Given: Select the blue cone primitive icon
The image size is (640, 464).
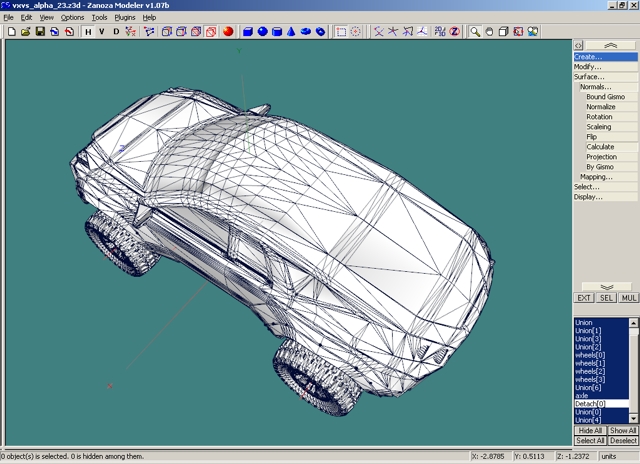Looking at the screenshot, I should pos(291,32).
